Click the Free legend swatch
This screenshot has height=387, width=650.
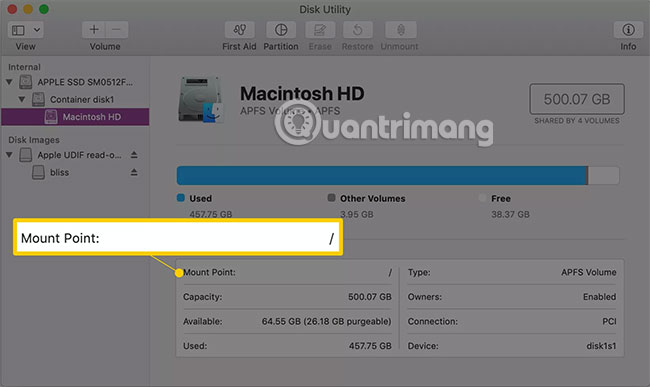(483, 198)
